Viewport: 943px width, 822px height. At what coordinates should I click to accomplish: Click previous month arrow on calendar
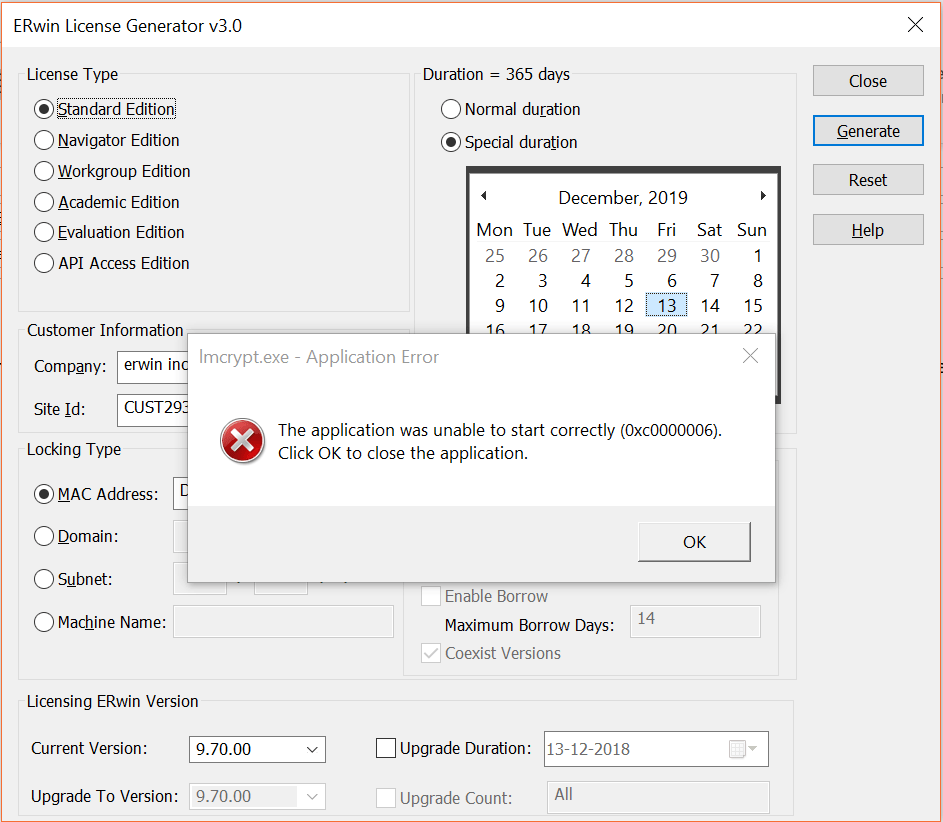[x=484, y=196]
